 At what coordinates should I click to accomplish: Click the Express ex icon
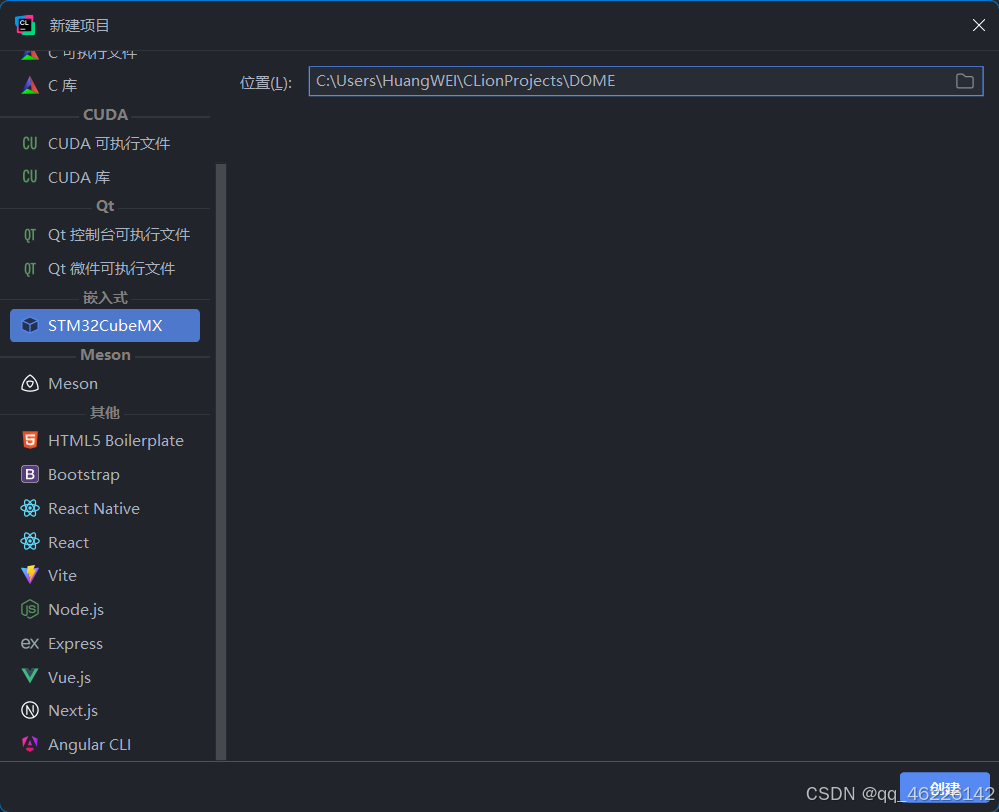[30, 643]
